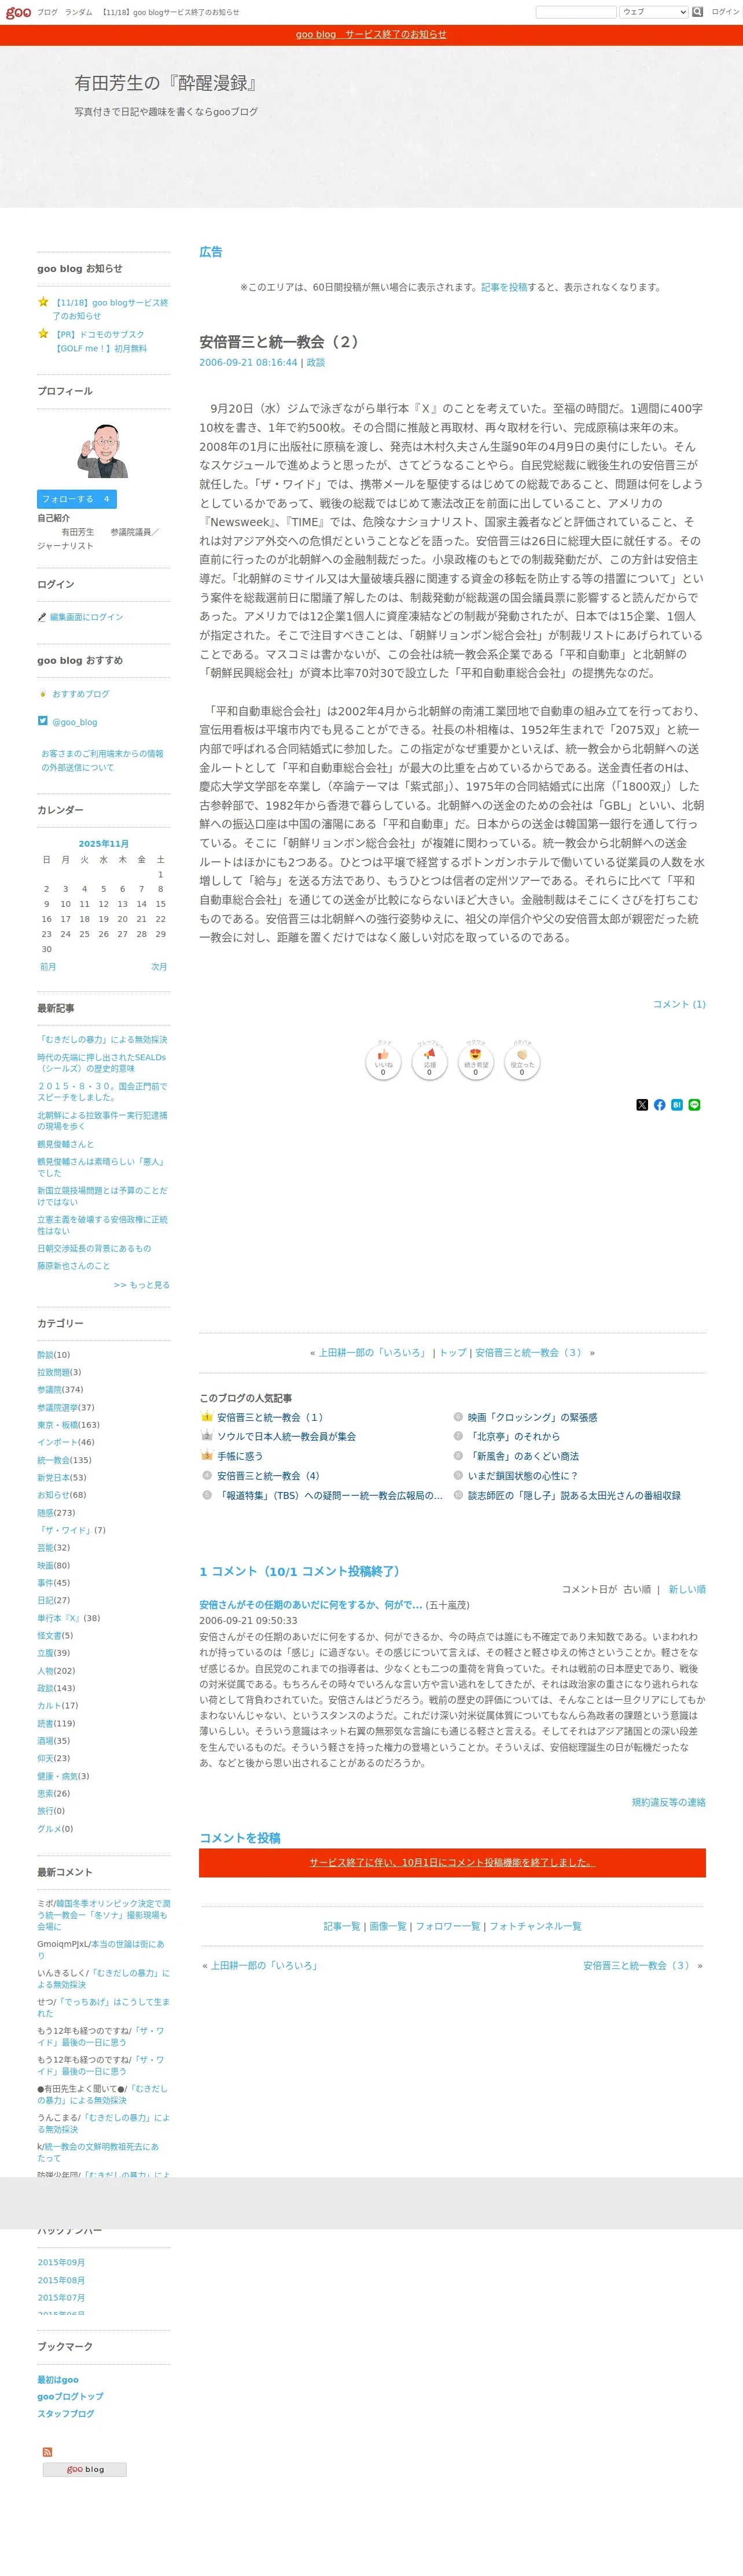This screenshot has width=743, height=2576.
Task: Click second-place crown for ソウルで日本人統一教会員が集会
Action: click(x=207, y=1436)
